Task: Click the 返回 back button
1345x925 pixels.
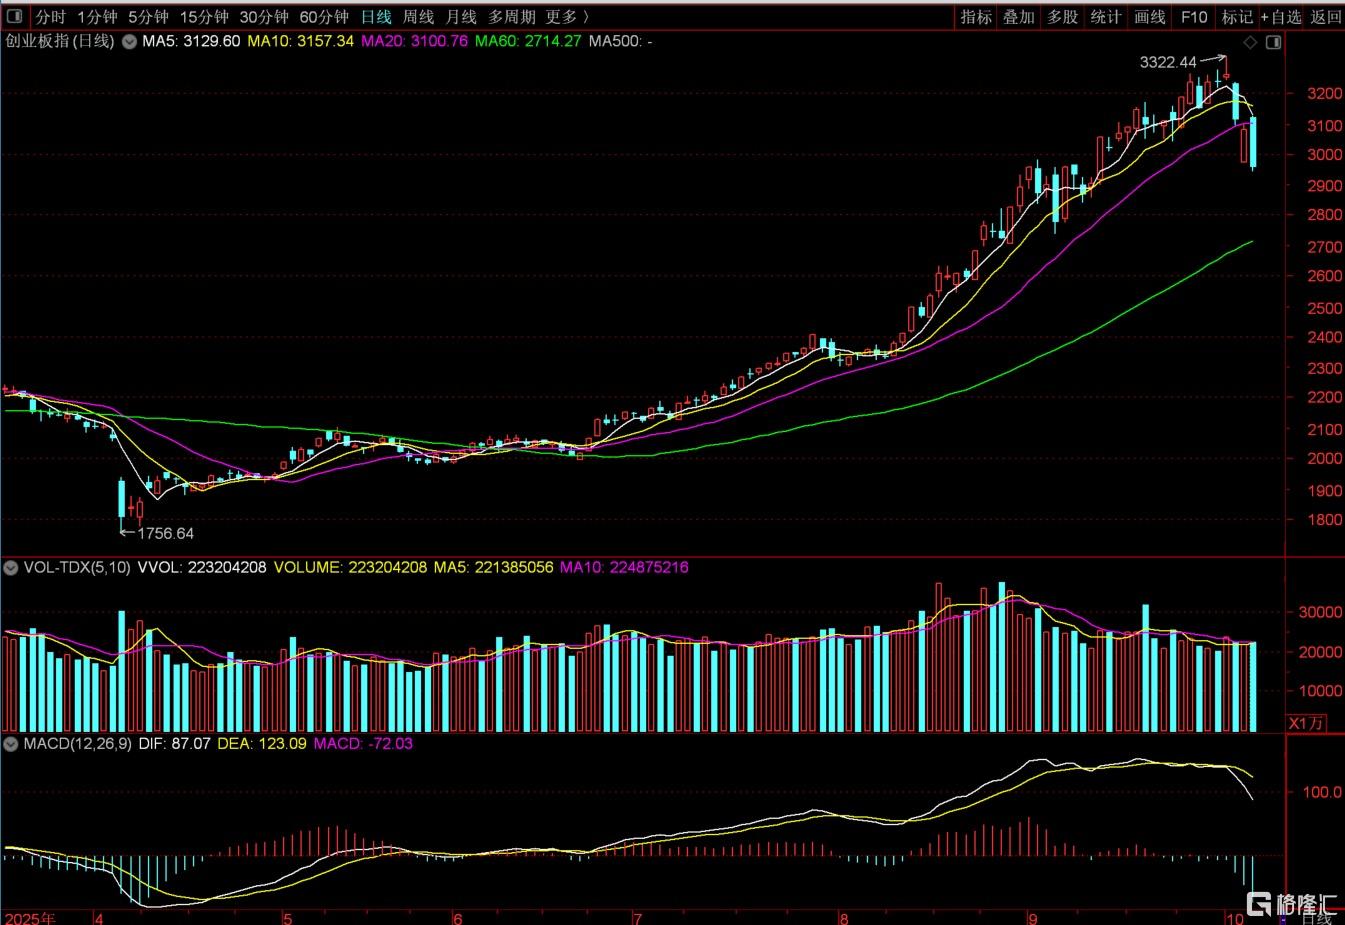Action: 1326,17
